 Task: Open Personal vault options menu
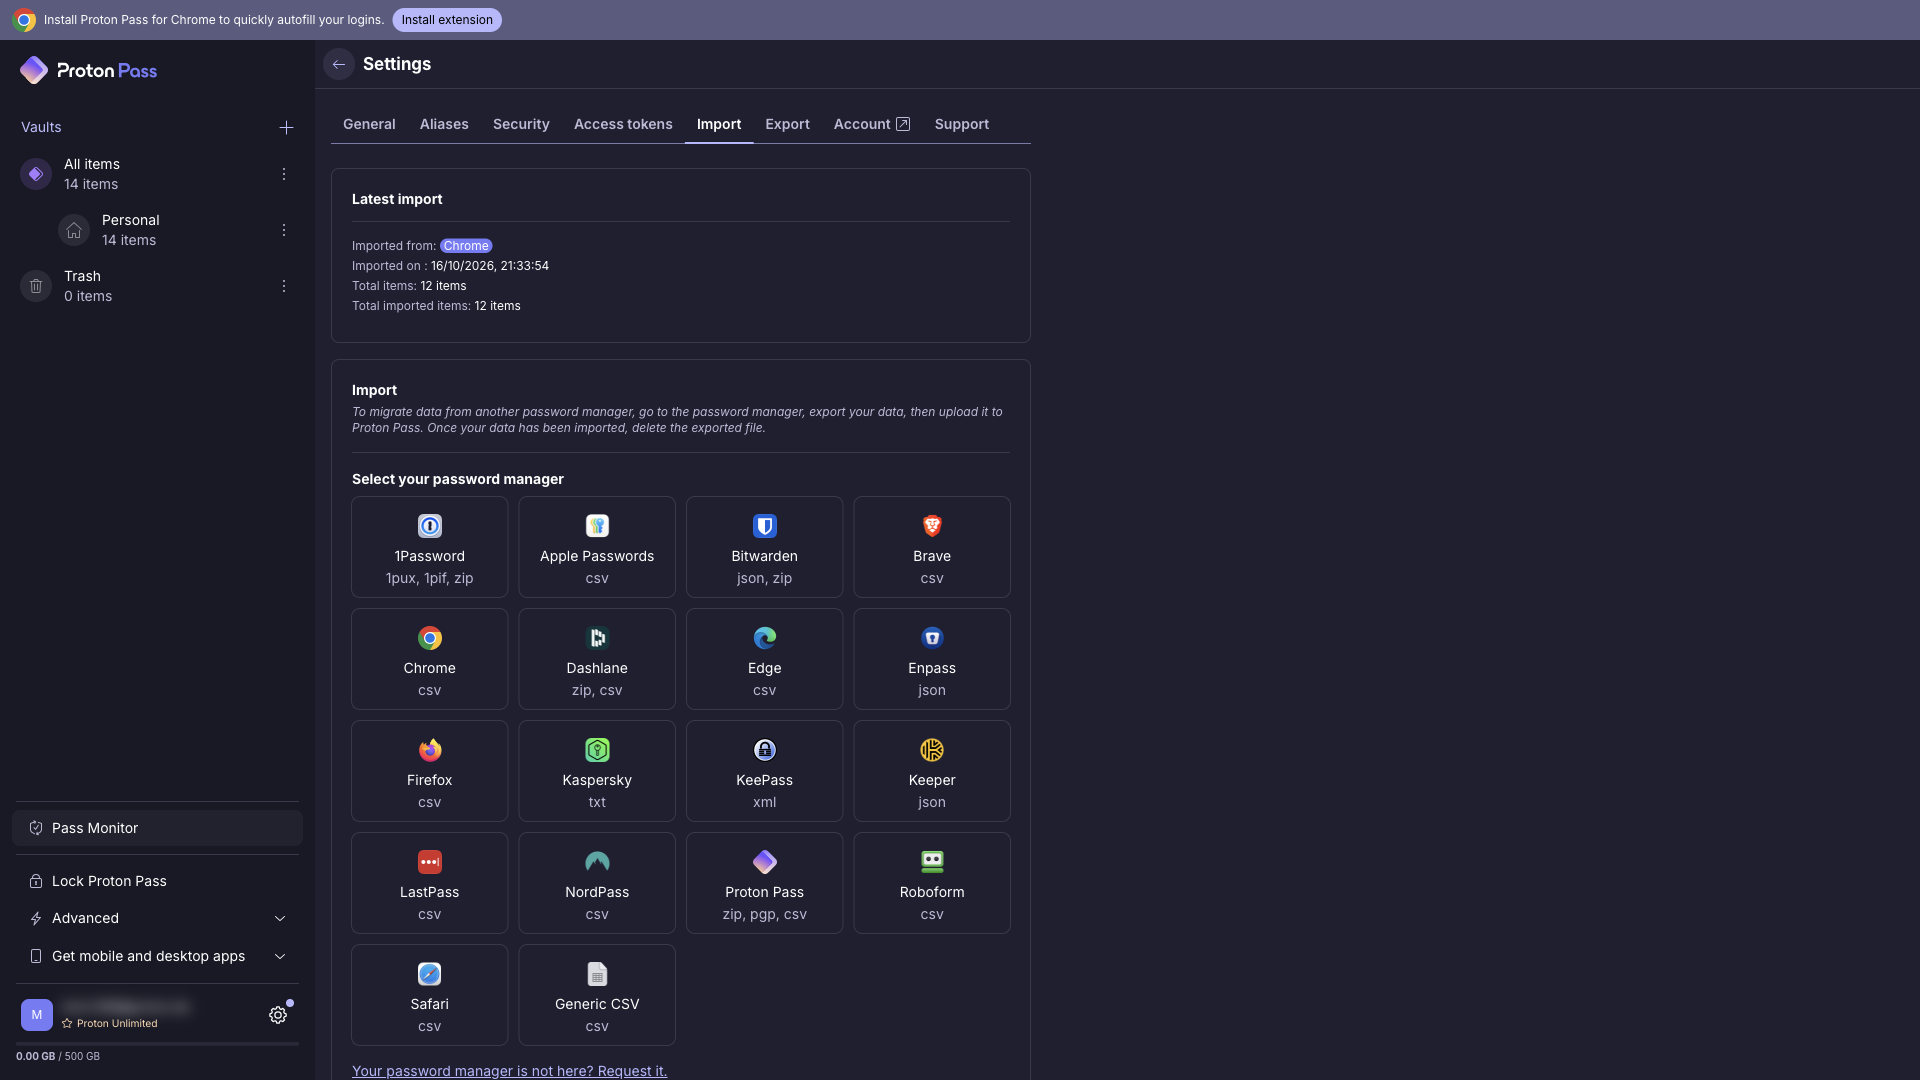pyautogui.click(x=284, y=230)
